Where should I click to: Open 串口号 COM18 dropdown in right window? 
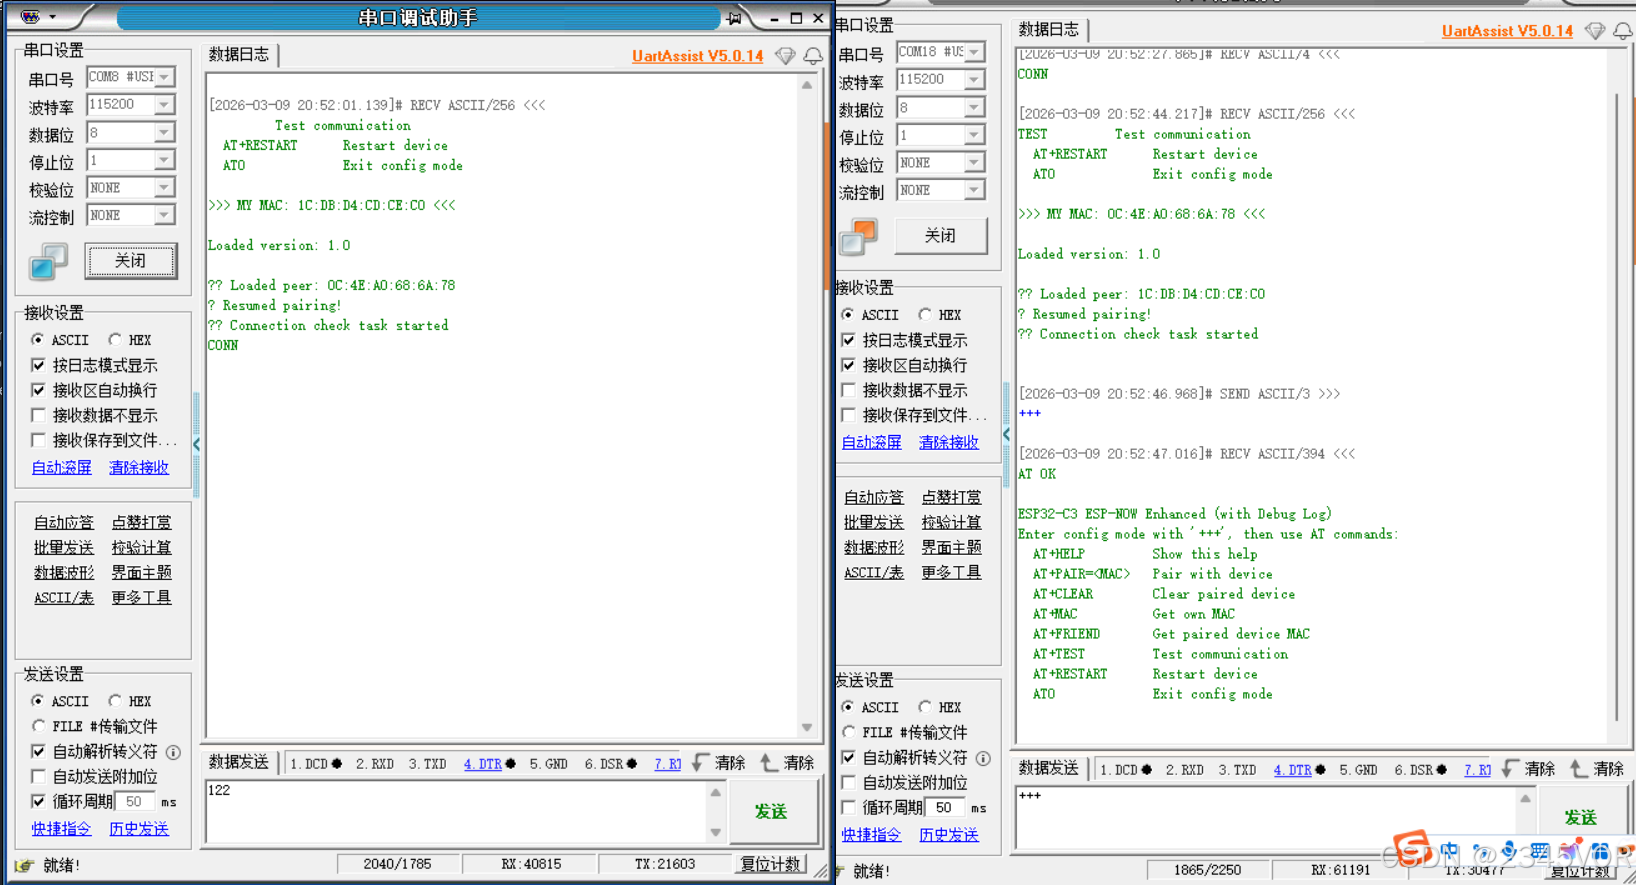tap(975, 52)
